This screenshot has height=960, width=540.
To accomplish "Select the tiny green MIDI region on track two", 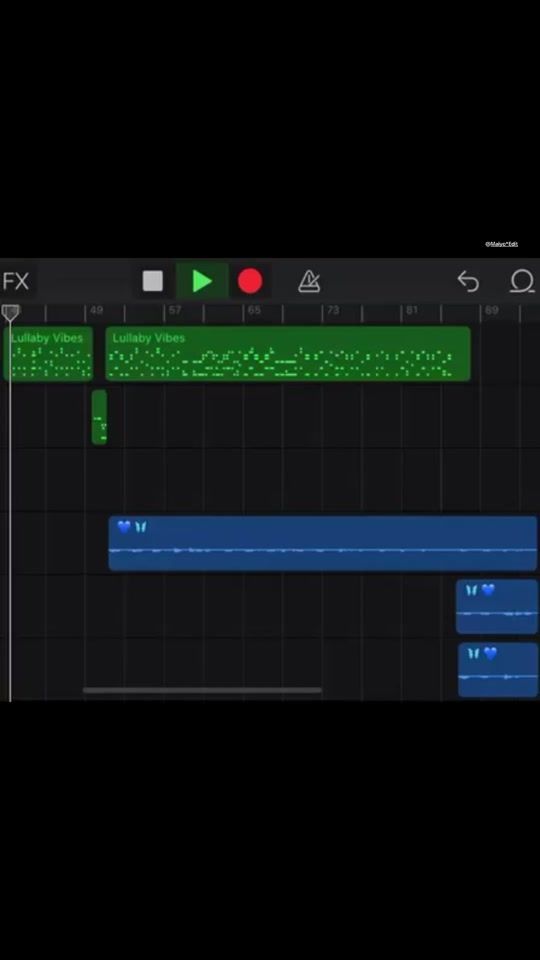I will 99,417.
